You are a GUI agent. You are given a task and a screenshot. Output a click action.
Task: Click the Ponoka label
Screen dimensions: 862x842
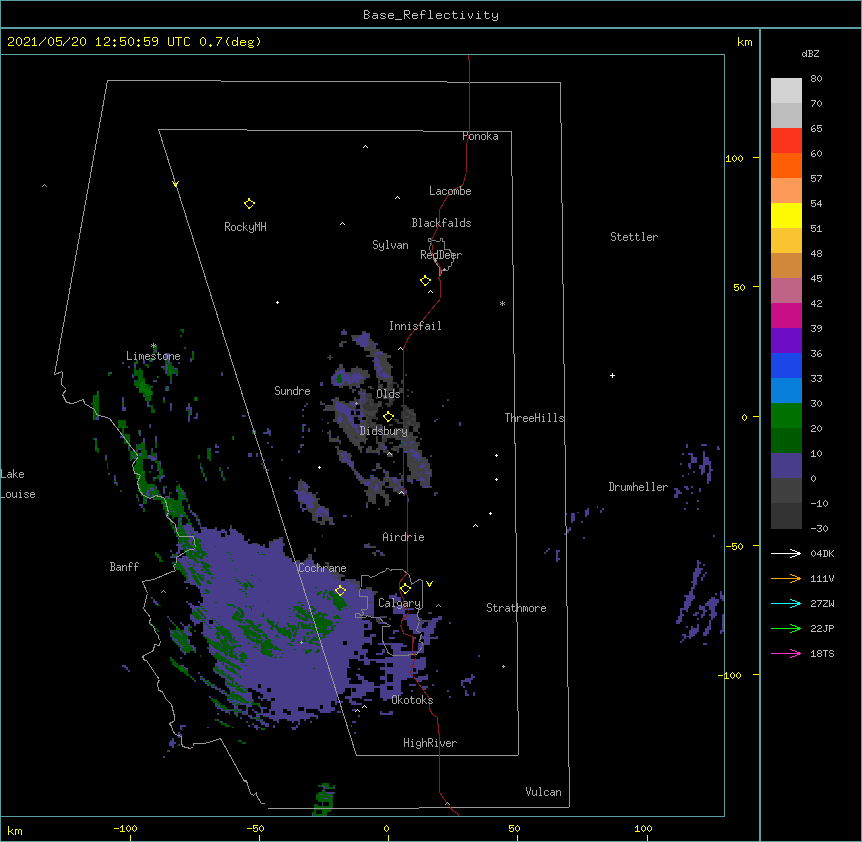480,136
